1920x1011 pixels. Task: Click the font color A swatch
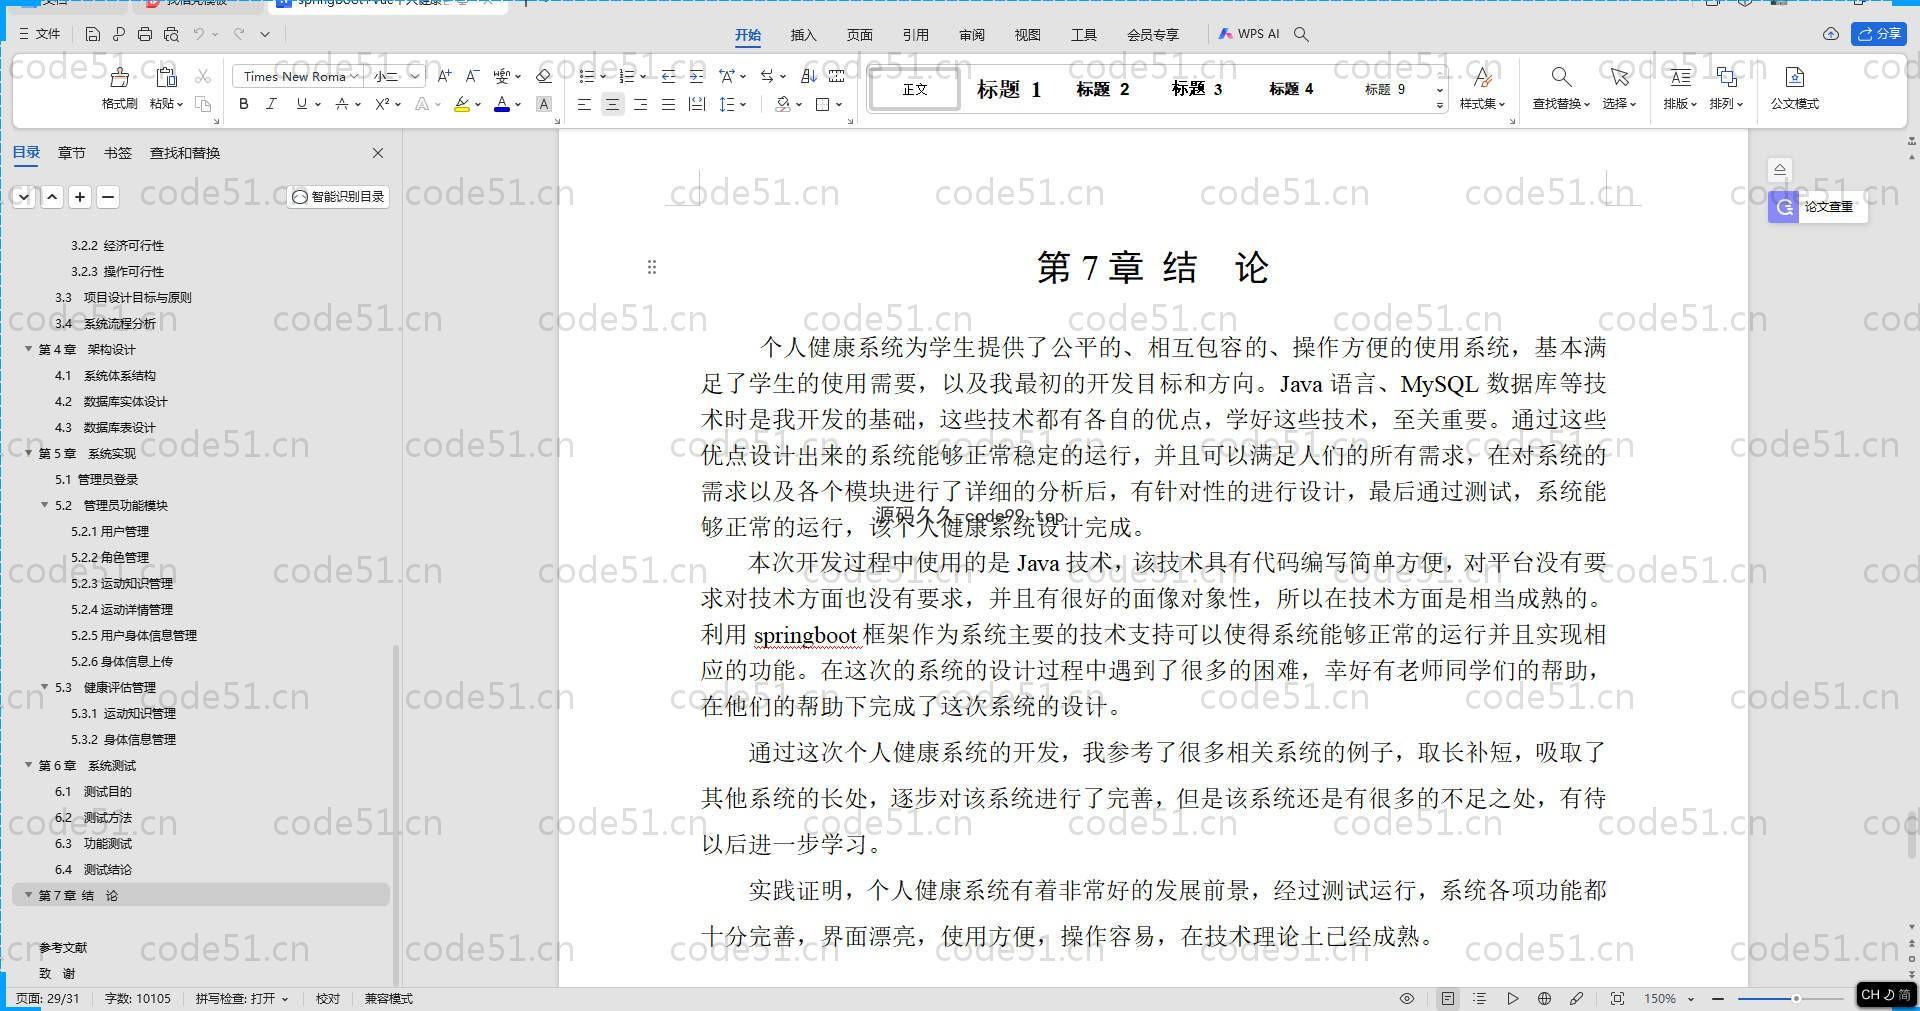tap(502, 104)
